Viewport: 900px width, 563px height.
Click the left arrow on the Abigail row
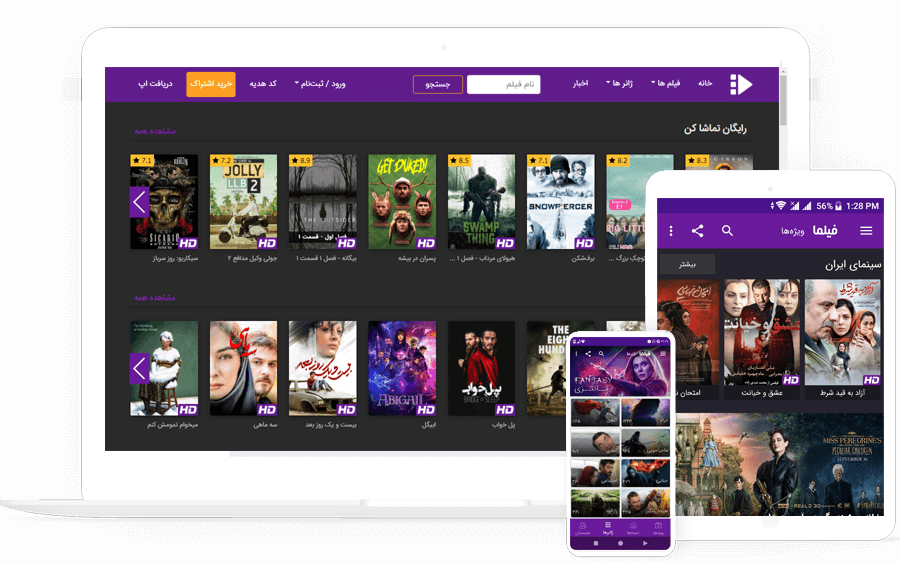(139, 368)
